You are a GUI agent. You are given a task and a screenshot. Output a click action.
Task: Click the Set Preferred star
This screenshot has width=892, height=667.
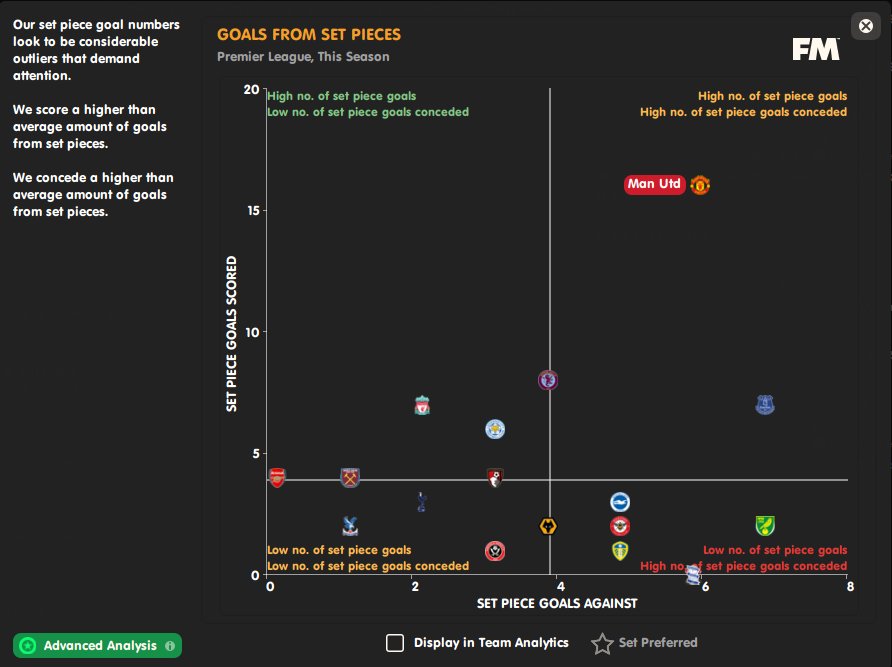[602, 643]
